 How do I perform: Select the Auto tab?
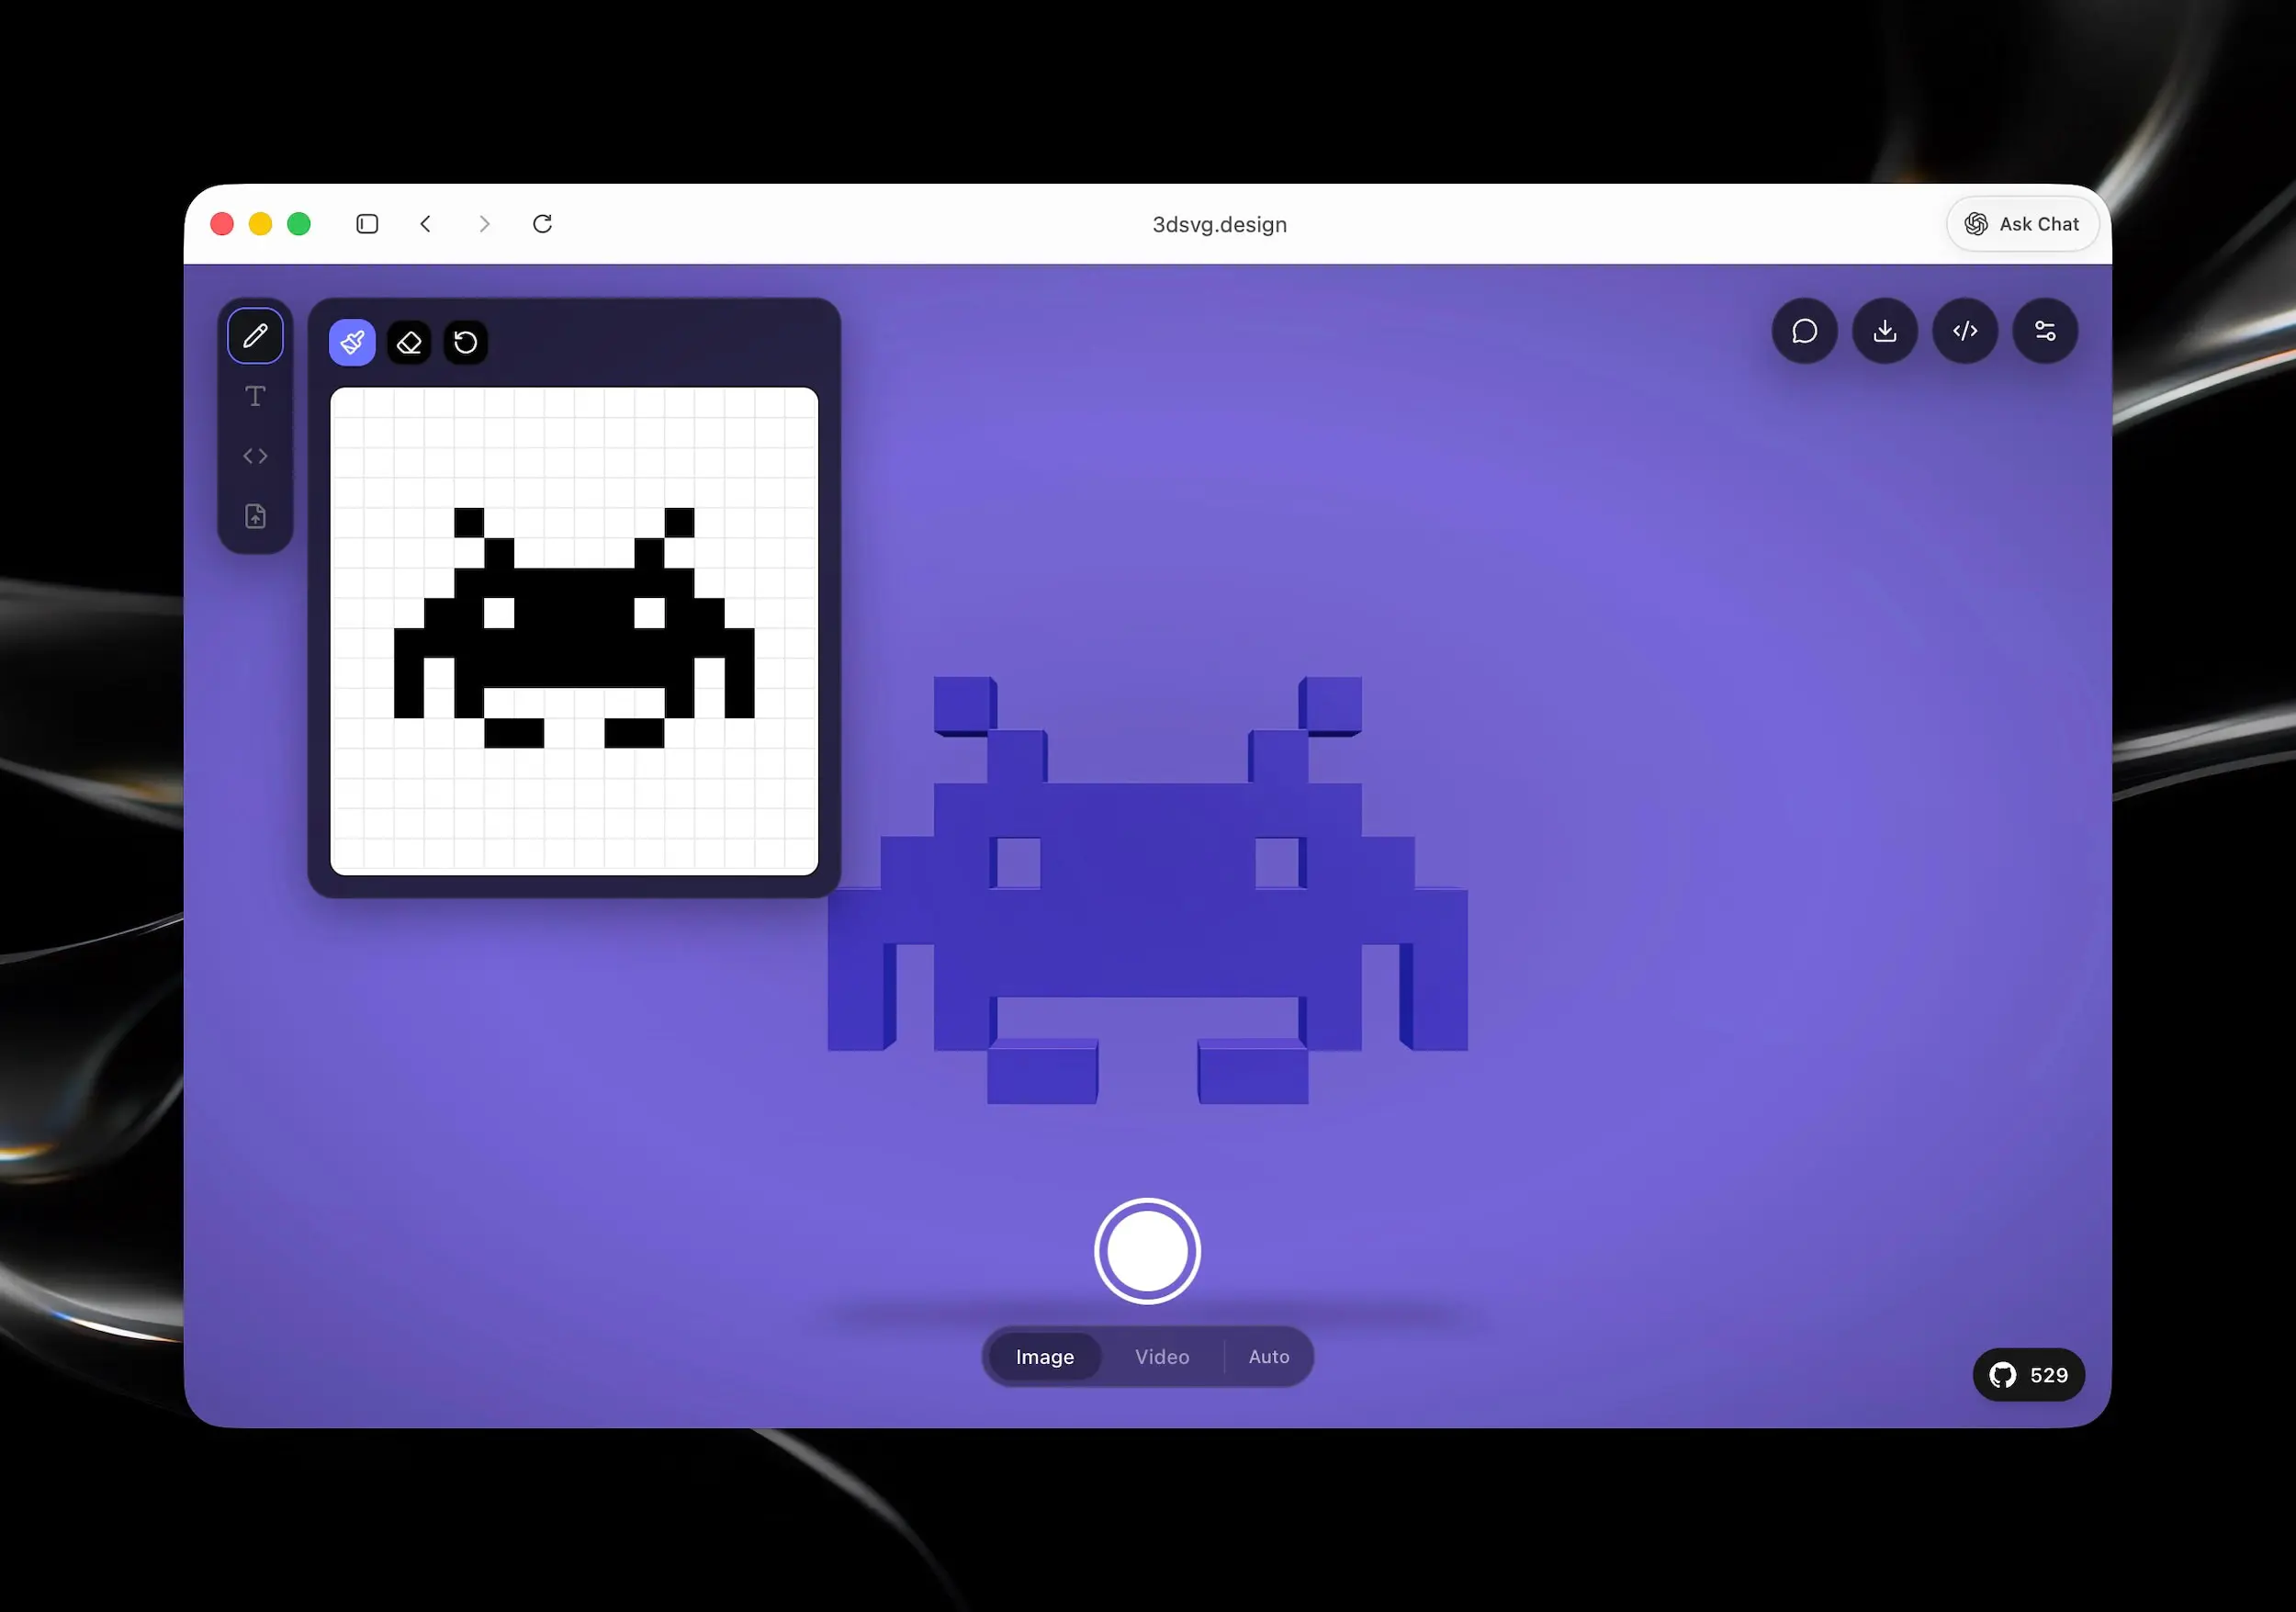tap(1269, 1357)
